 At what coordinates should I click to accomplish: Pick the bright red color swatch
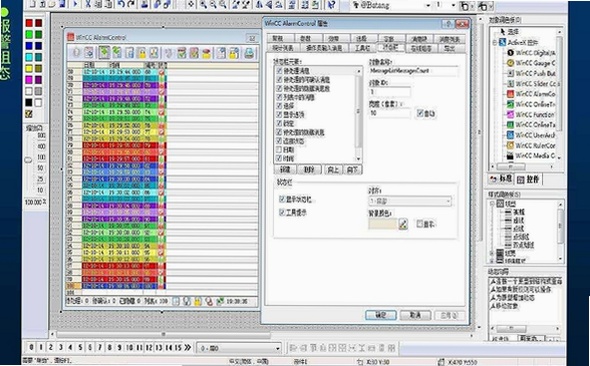[29, 23]
